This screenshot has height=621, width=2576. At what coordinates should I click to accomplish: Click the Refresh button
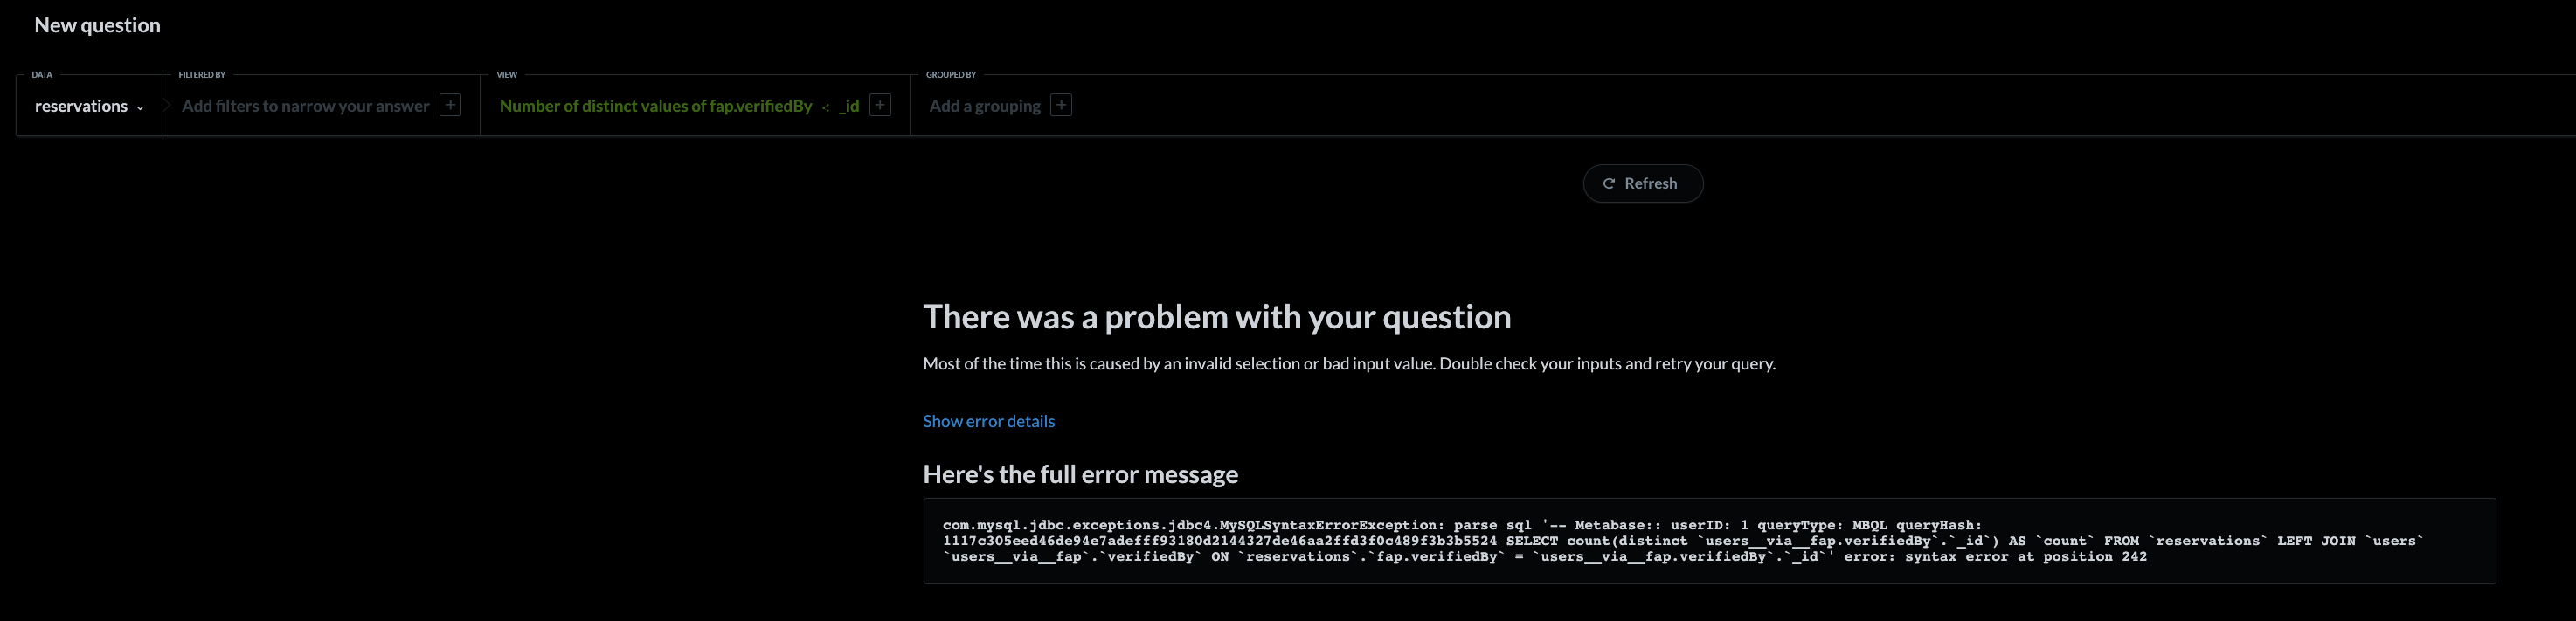coord(1643,183)
